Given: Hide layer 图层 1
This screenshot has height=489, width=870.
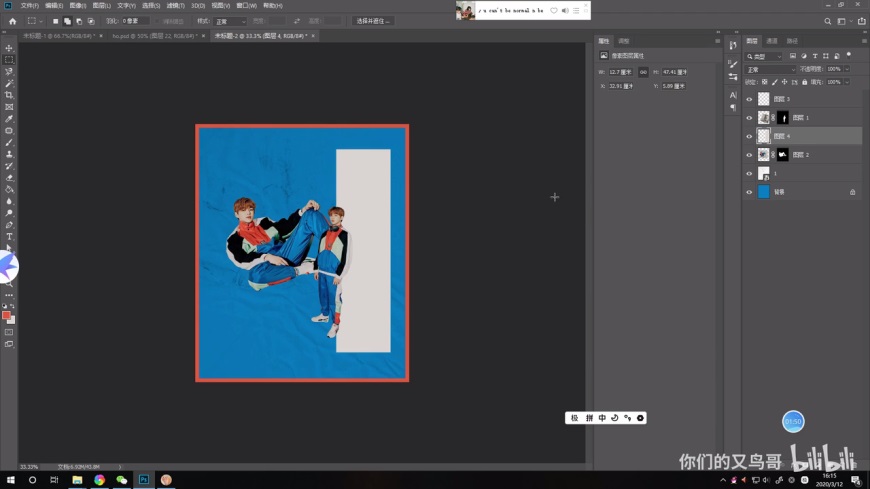Looking at the screenshot, I should (749, 118).
